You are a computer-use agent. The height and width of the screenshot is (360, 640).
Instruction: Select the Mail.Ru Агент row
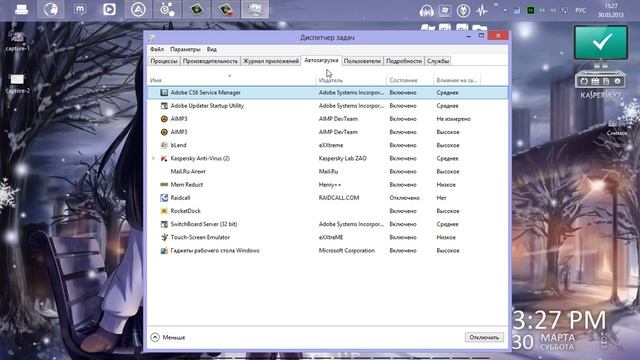(327, 171)
